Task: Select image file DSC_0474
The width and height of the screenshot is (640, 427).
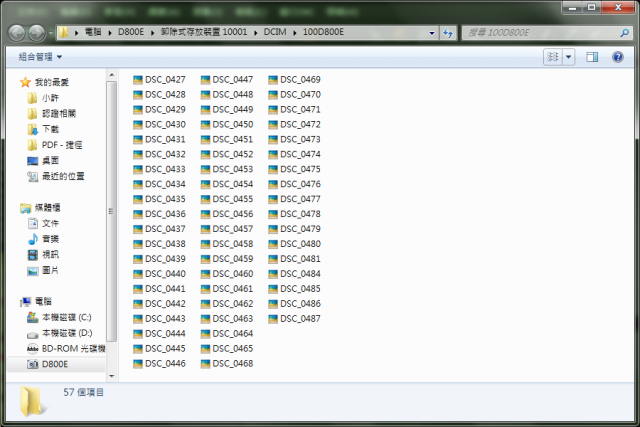Action: (x=295, y=154)
